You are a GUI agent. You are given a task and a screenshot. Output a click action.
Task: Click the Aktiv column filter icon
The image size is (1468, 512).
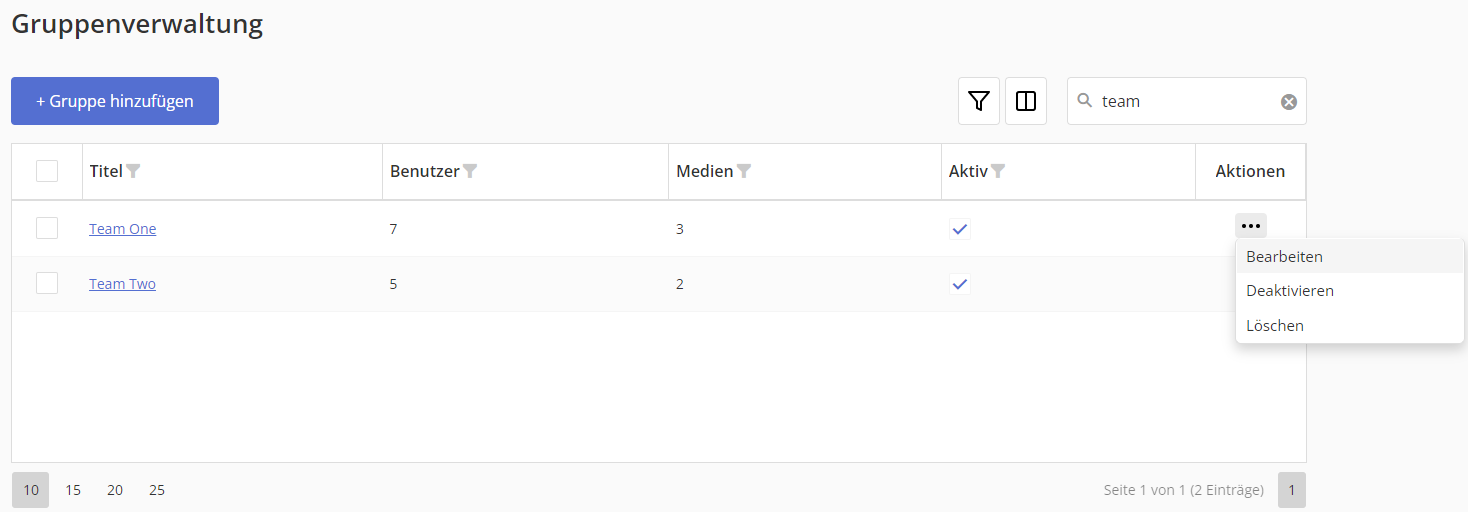click(x=998, y=171)
